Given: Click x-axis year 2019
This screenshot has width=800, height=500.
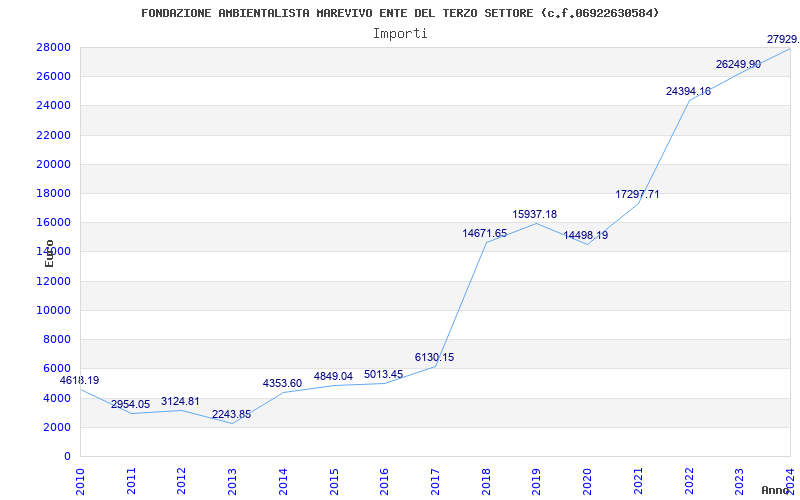Looking at the screenshot, I should [x=537, y=481].
